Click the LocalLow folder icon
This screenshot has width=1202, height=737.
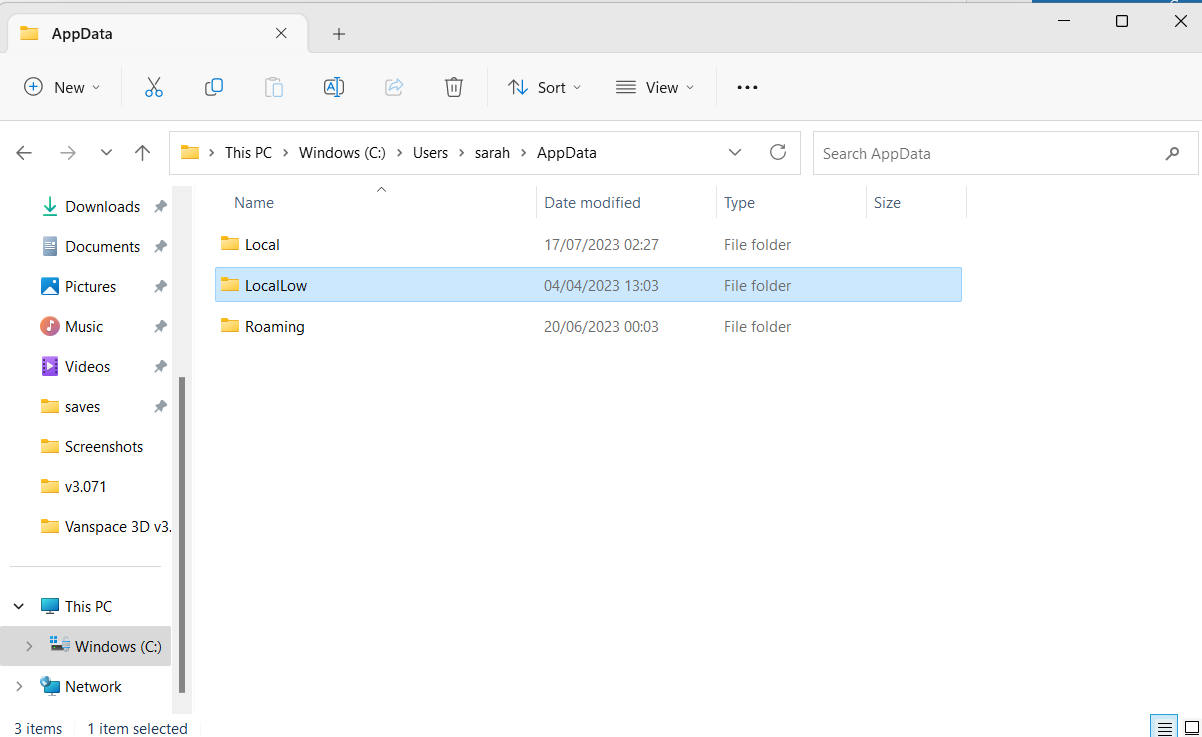(230, 284)
